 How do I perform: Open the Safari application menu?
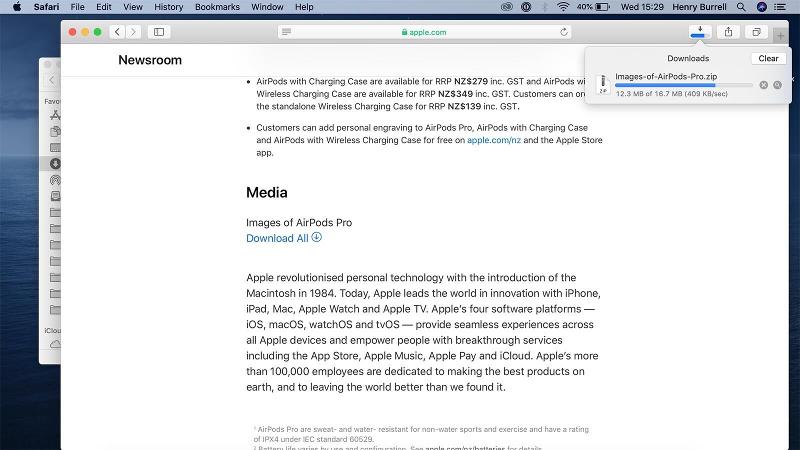pos(46,7)
